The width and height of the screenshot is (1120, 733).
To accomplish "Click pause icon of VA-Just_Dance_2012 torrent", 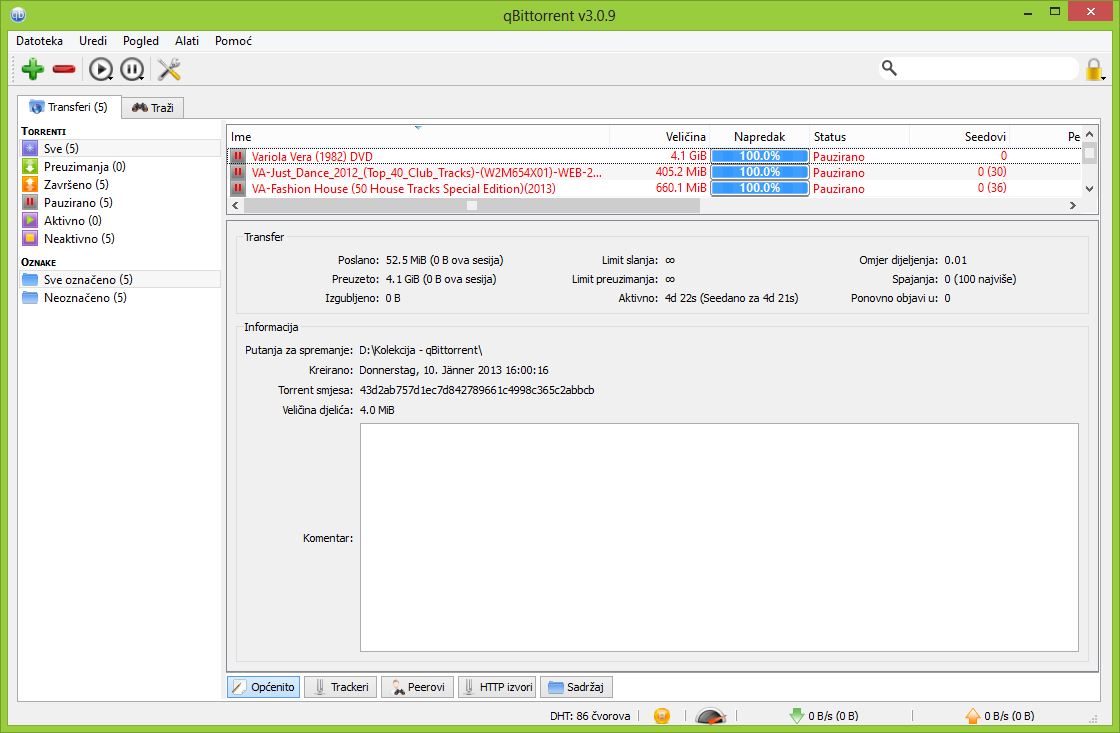I will 238,172.
